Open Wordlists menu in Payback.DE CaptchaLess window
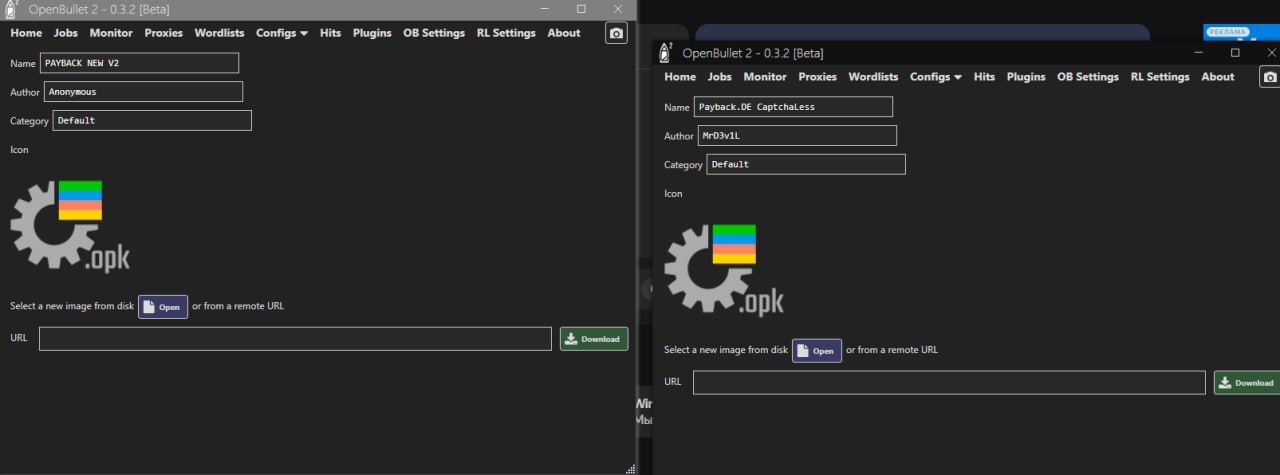 tap(873, 77)
